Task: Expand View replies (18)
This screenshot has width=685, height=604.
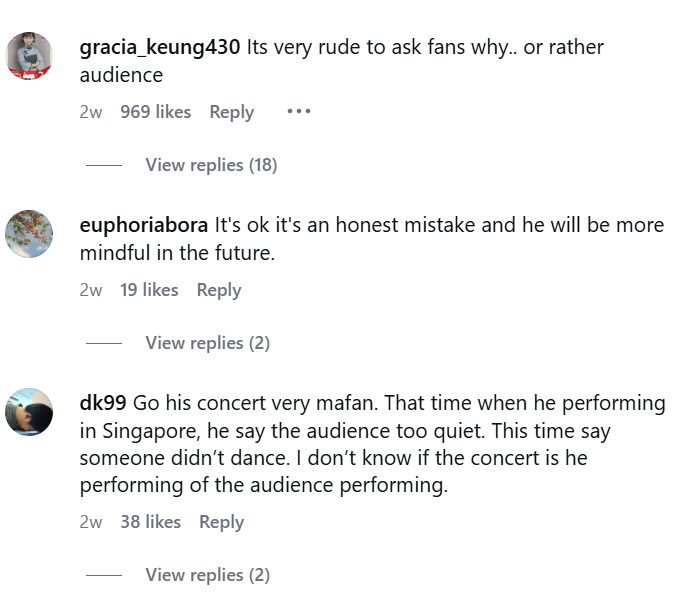Action: [x=211, y=165]
